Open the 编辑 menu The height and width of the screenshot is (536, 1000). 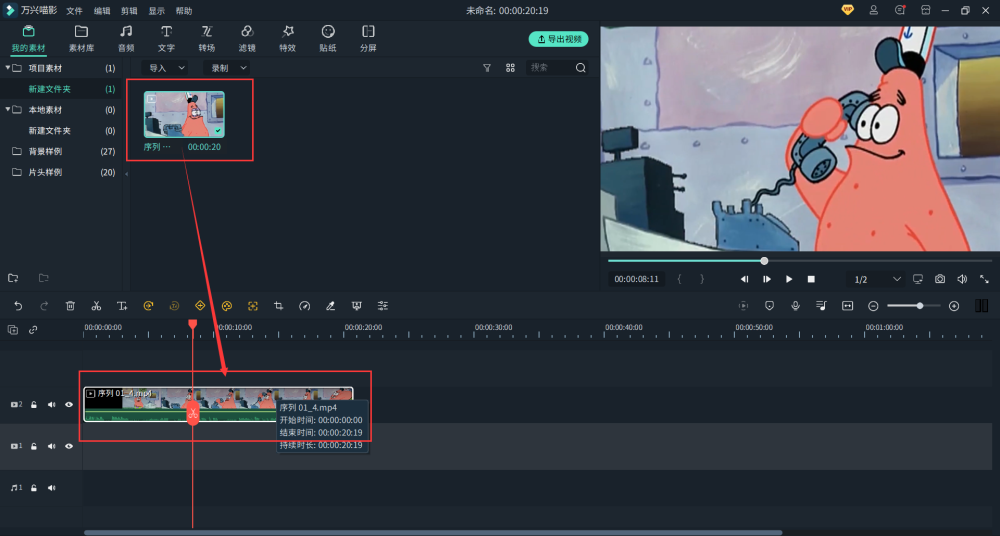102,11
